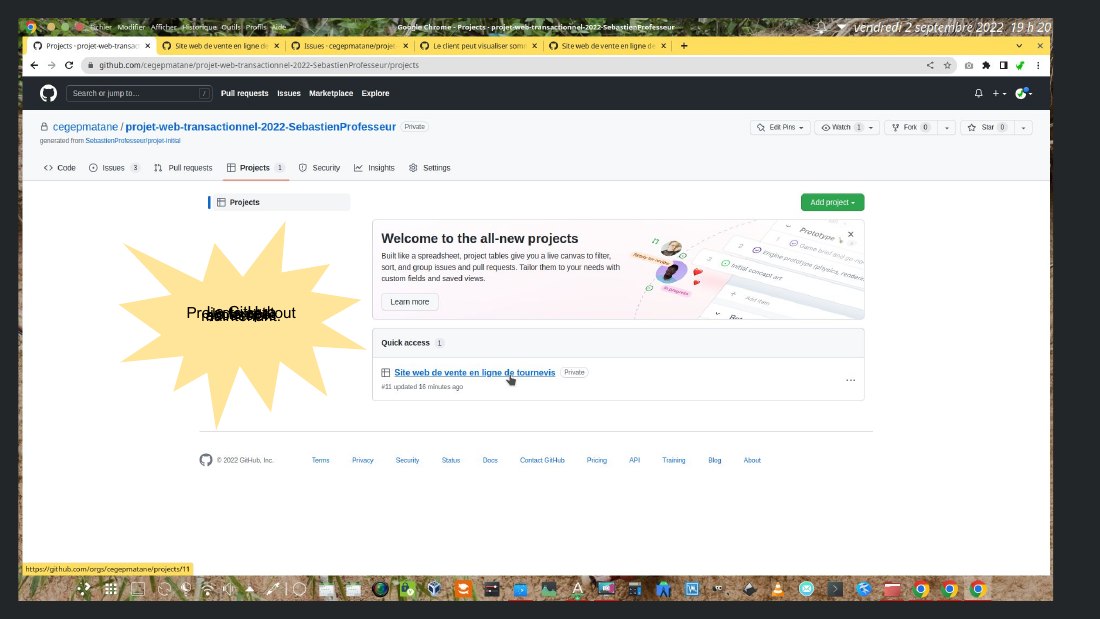The width and height of the screenshot is (1100, 619).
Task: Open 'Site web de vente en ligne de tournevis' project
Action: tap(474, 373)
